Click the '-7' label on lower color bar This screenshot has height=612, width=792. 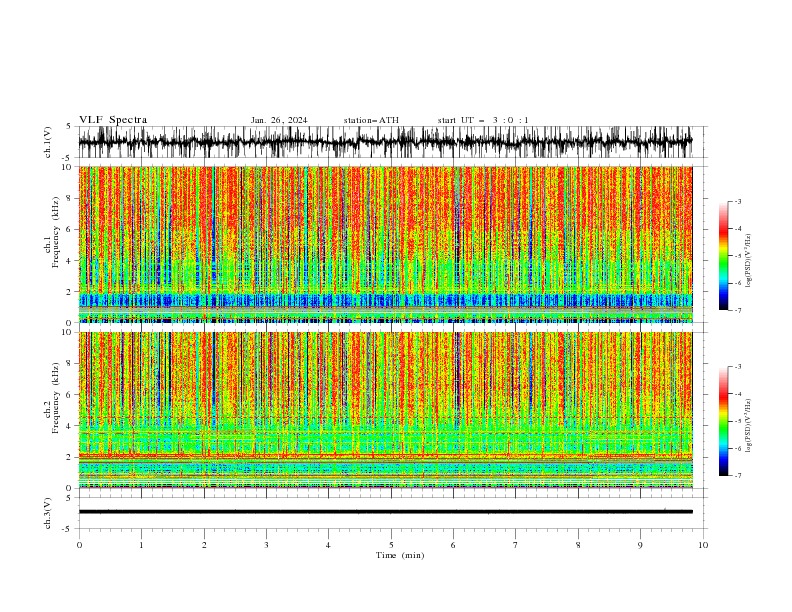(x=738, y=476)
